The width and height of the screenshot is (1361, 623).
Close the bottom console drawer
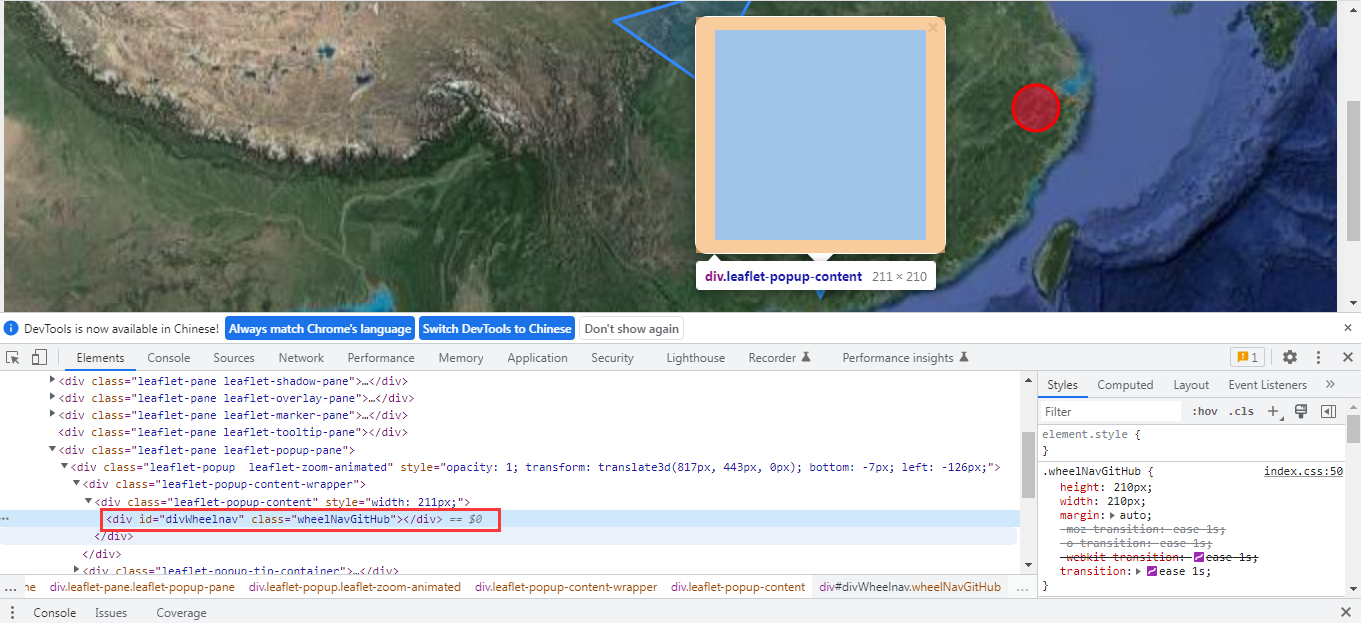pyautogui.click(x=1346, y=612)
